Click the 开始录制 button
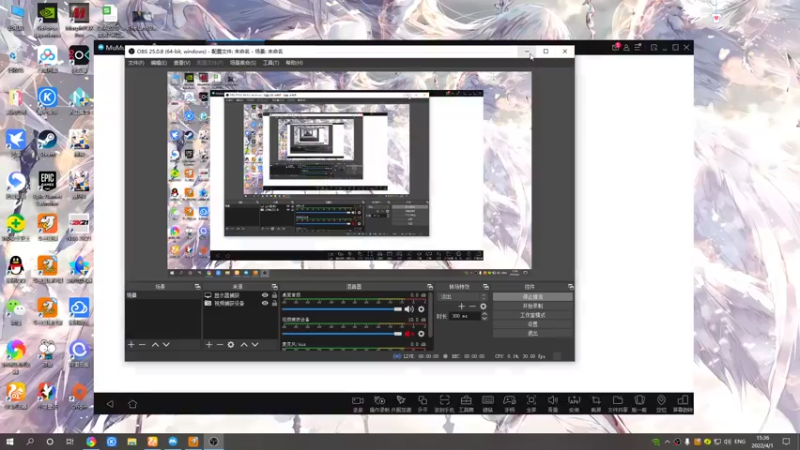 click(x=533, y=306)
